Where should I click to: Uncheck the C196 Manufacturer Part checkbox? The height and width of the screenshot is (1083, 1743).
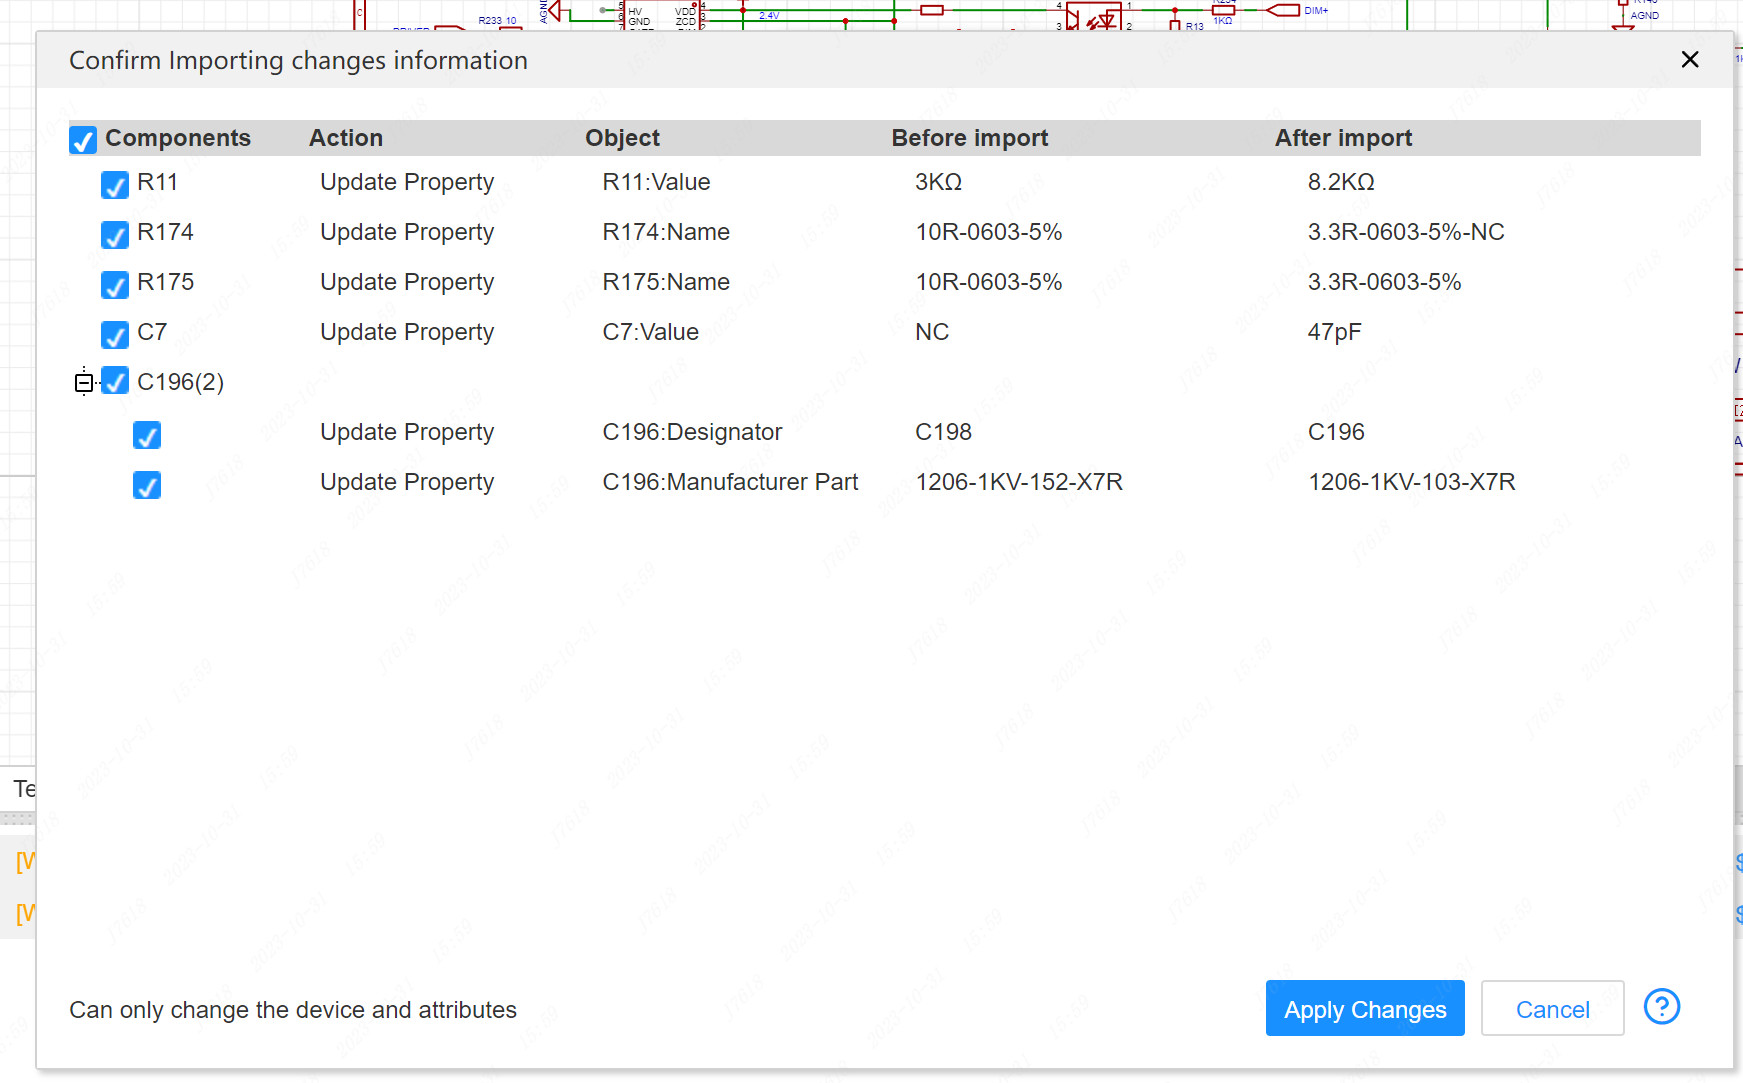(147, 485)
